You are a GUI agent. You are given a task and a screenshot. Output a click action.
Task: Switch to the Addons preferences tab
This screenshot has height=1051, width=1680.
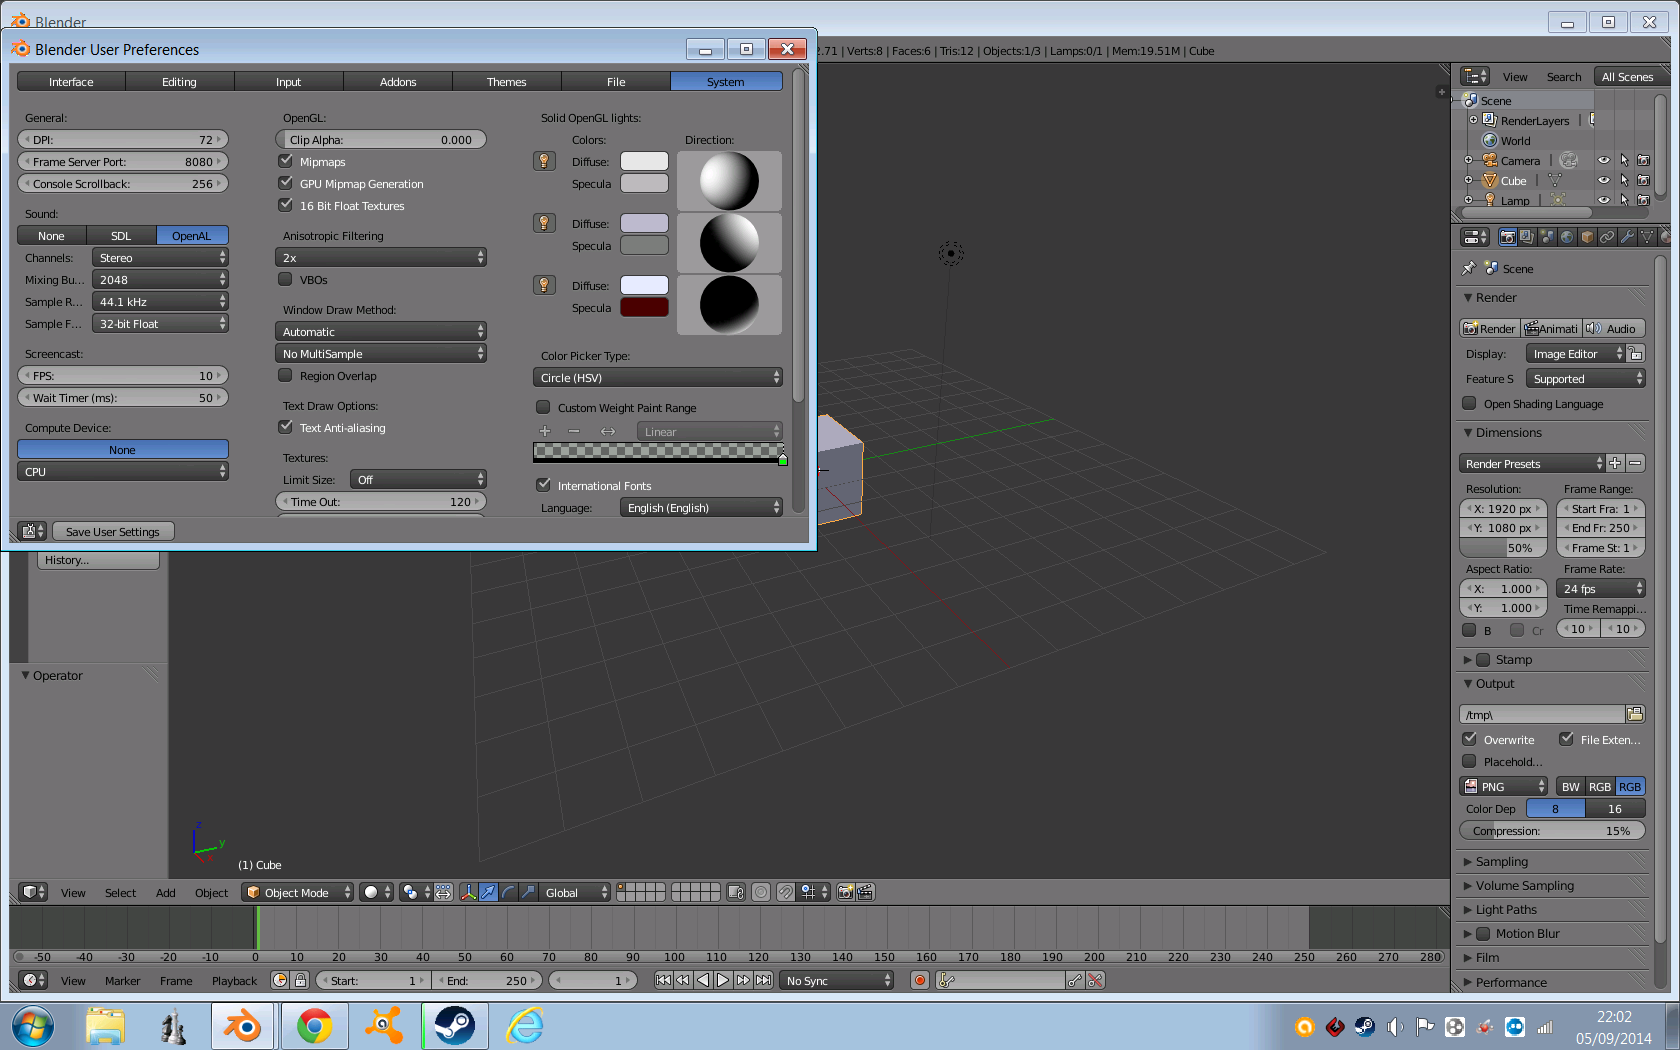(398, 82)
